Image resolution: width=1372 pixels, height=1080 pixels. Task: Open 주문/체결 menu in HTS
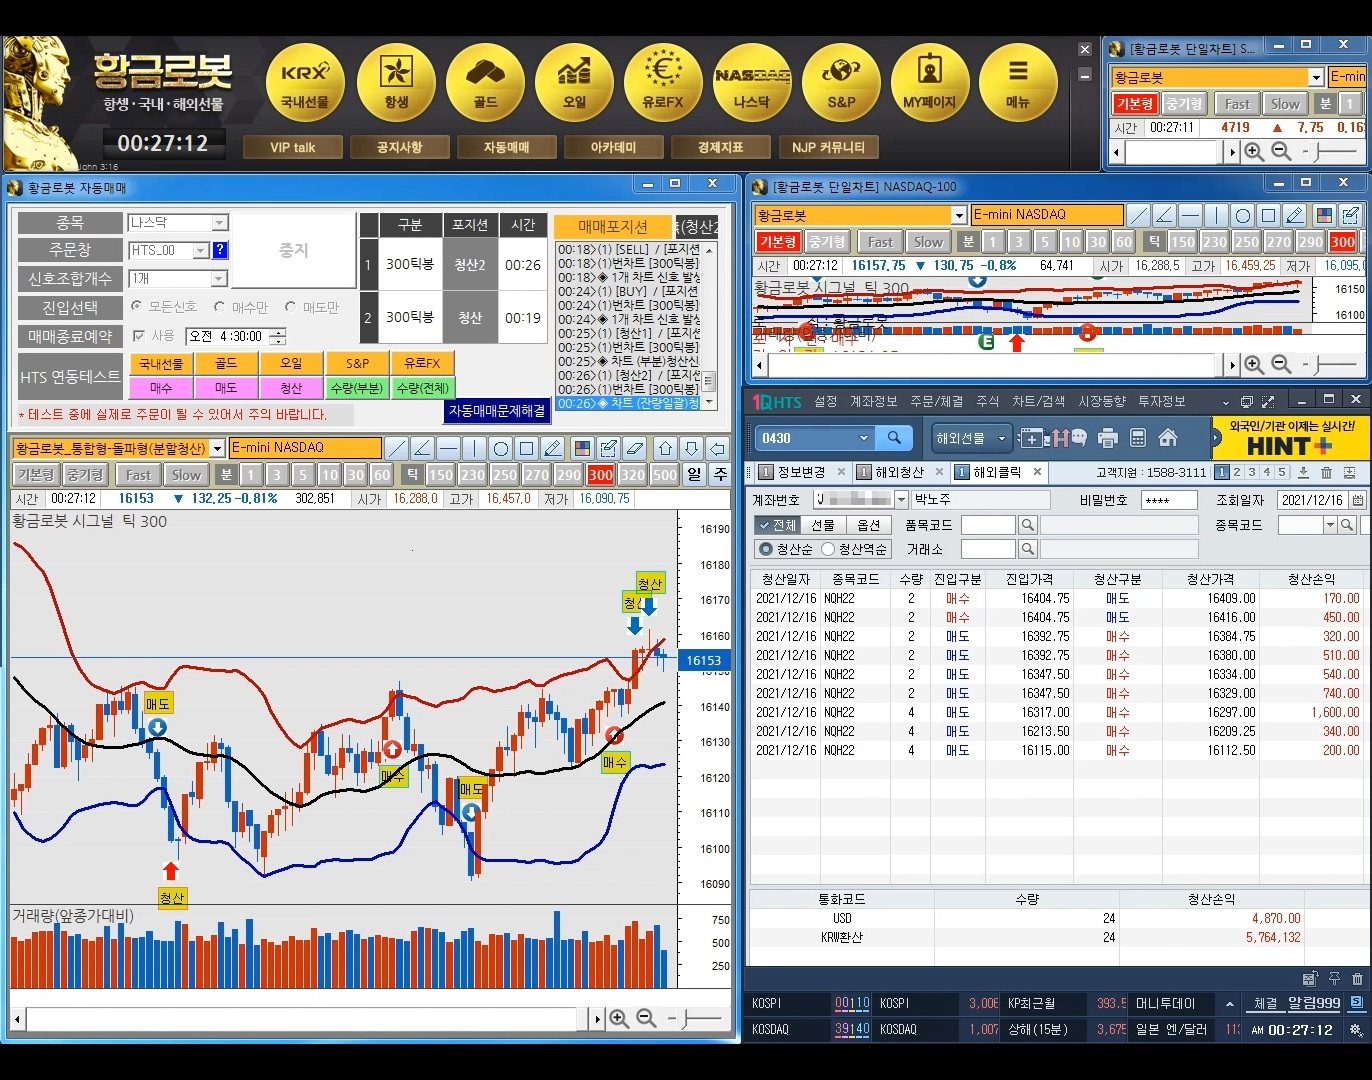(x=936, y=401)
